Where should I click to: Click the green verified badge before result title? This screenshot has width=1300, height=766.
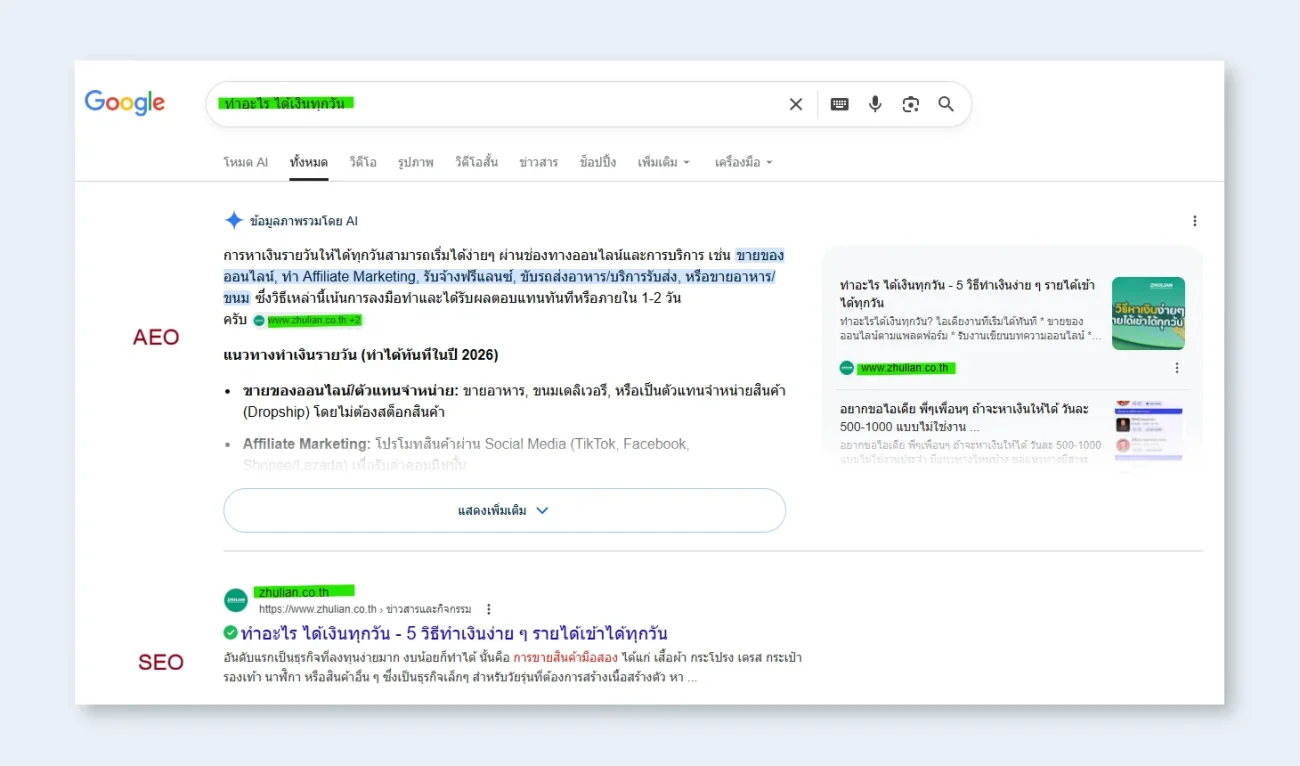pos(230,633)
